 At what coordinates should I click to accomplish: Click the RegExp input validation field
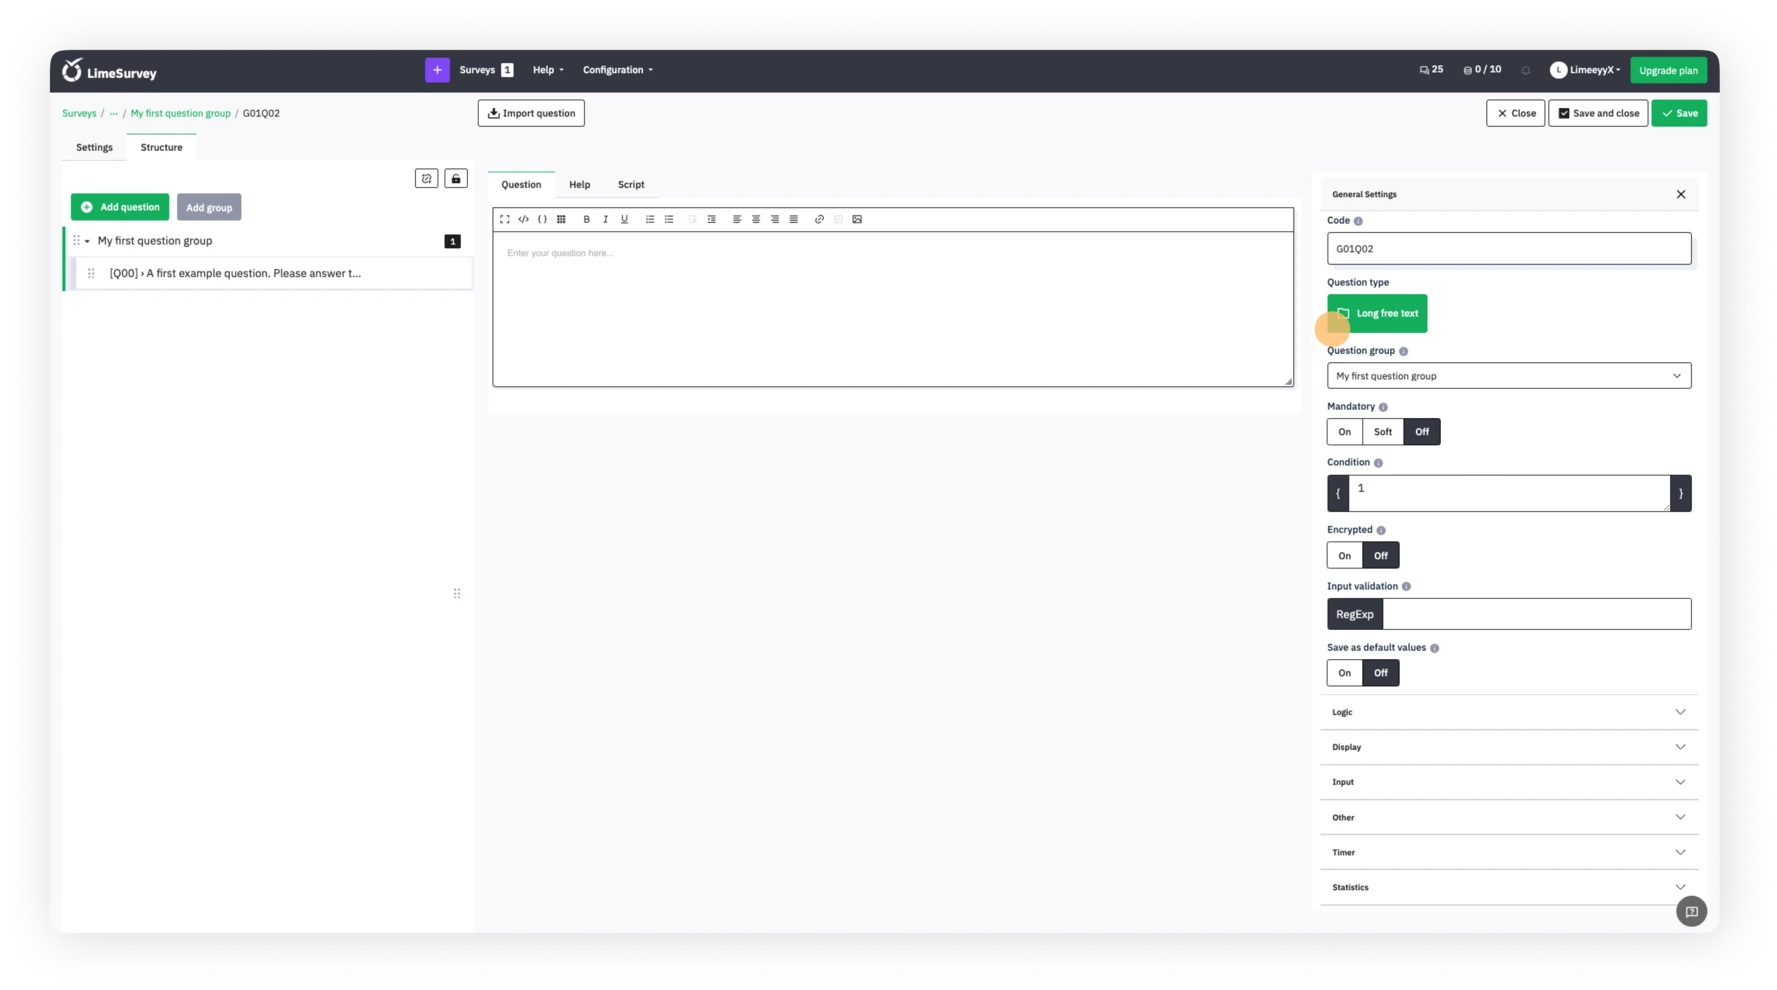pos(1536,614)
